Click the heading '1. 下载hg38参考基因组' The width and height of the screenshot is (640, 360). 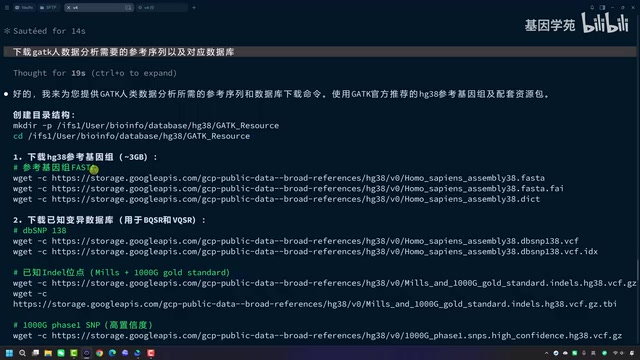(85, 157)
